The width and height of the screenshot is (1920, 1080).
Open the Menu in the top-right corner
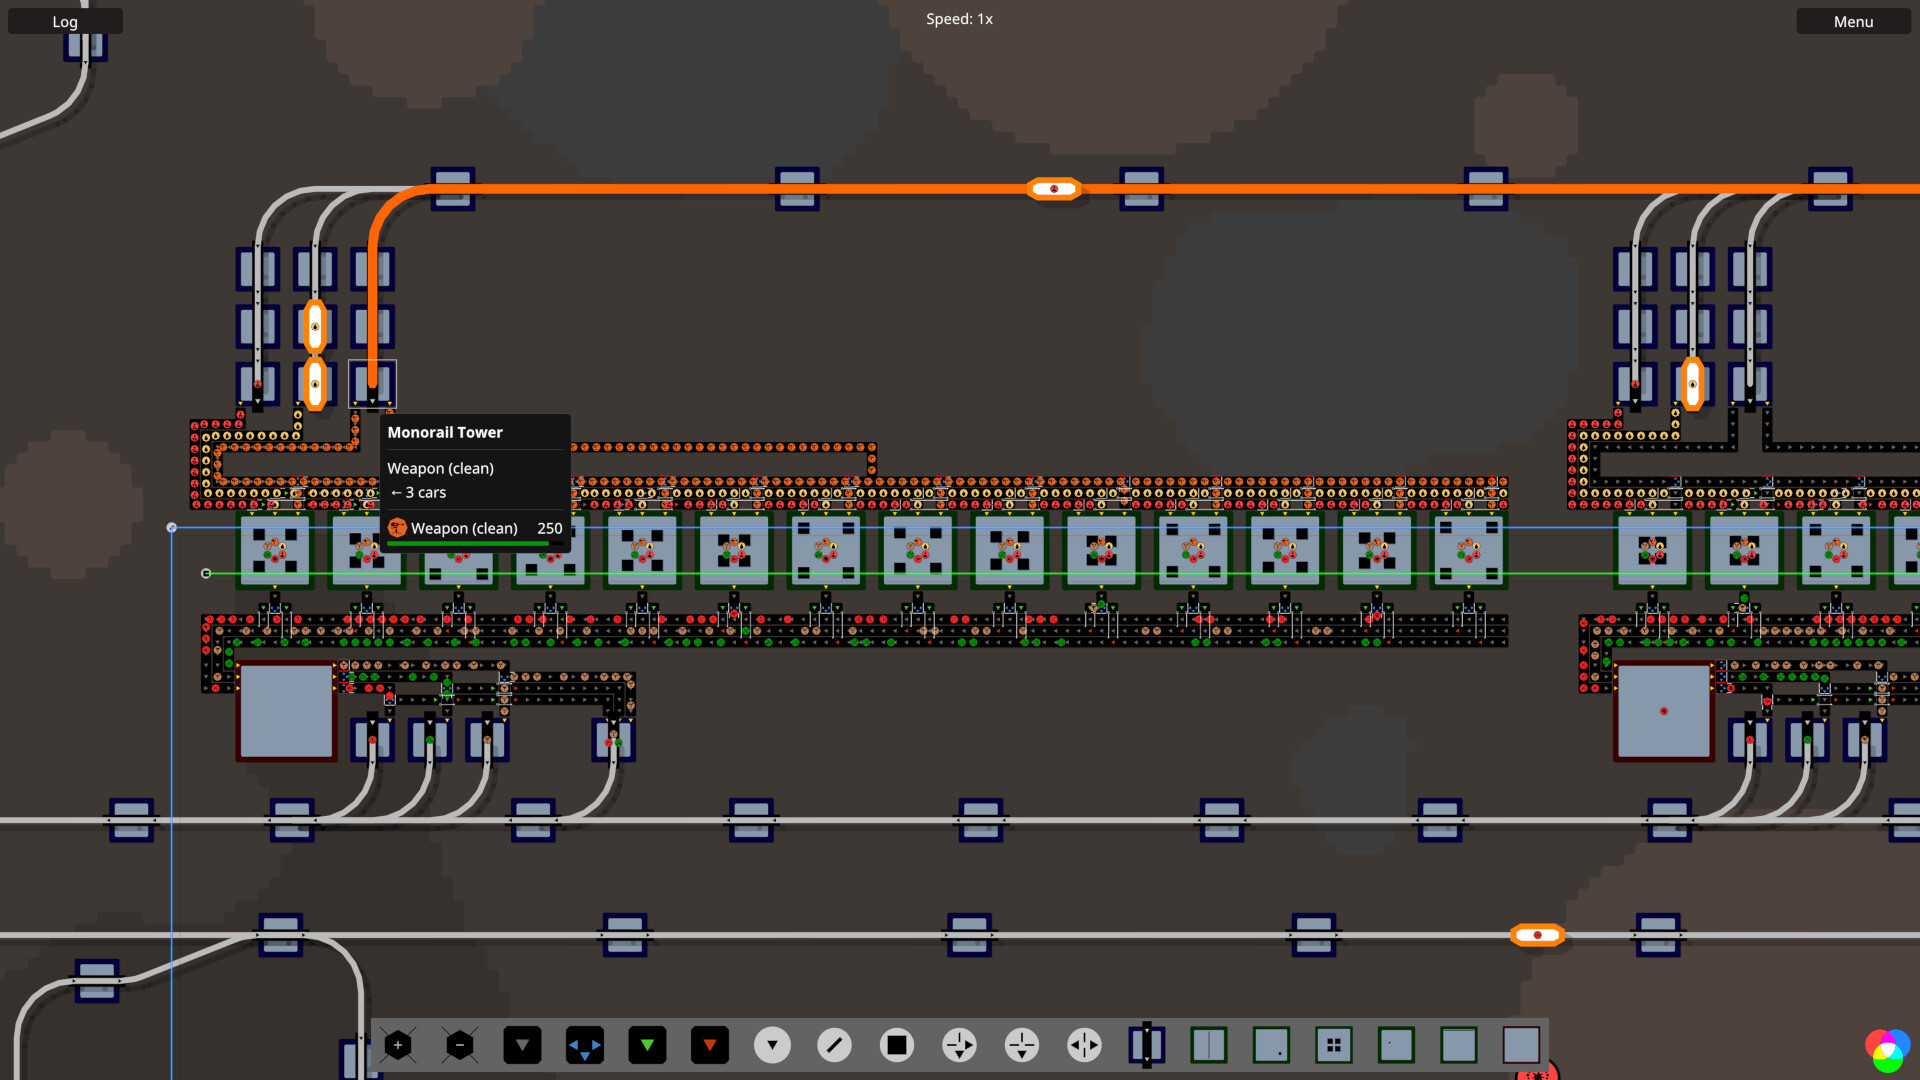(x=1853, y=21)
